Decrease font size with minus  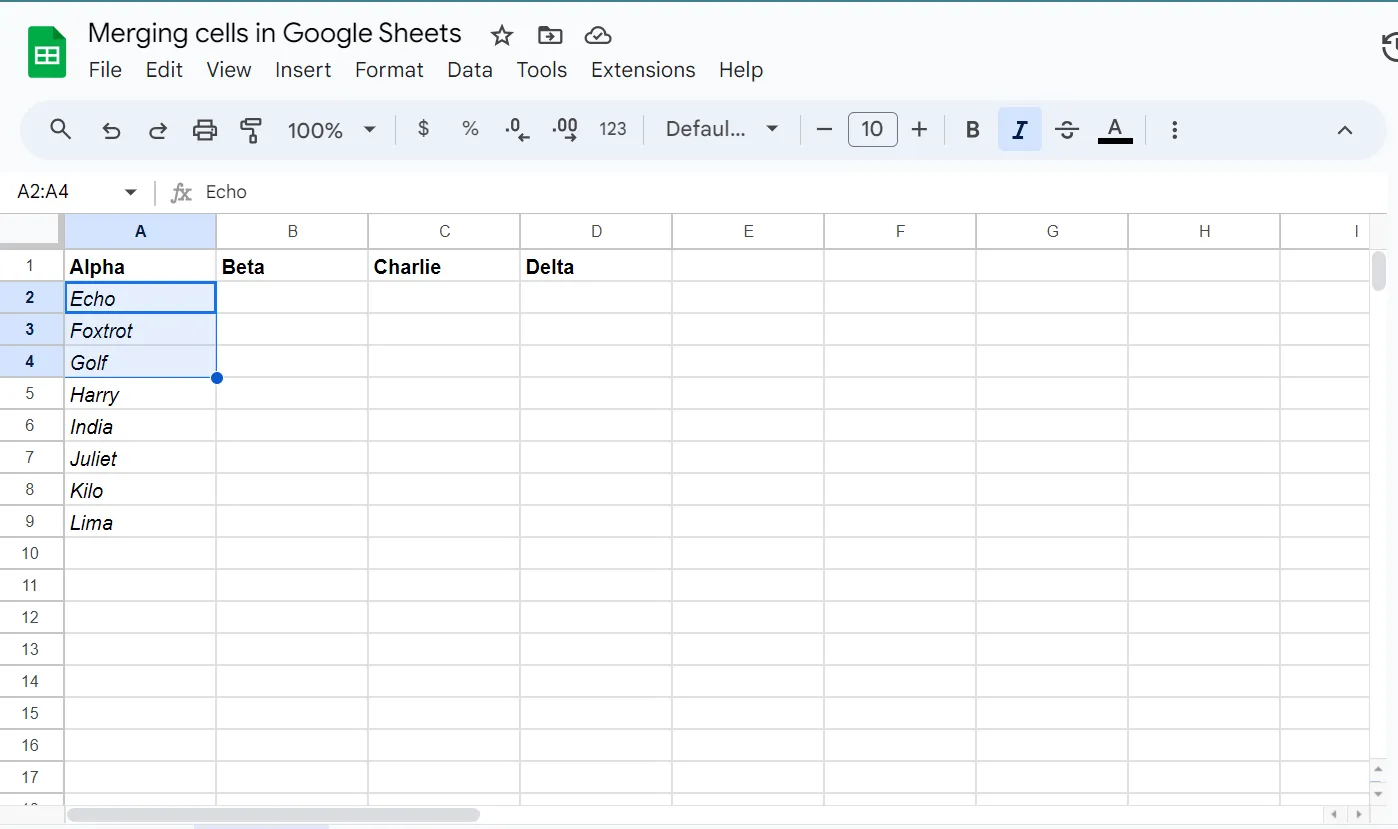tap(824, 130)
